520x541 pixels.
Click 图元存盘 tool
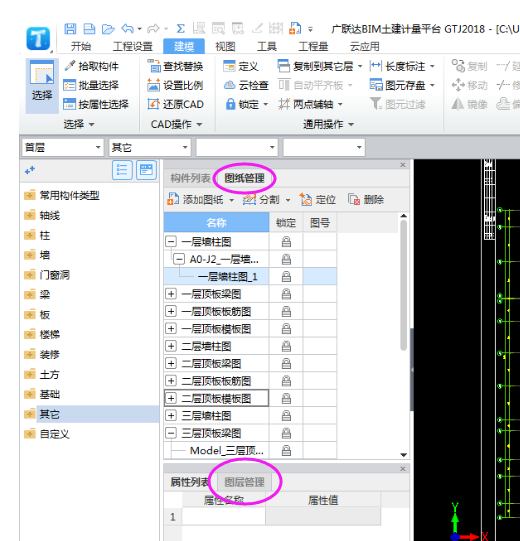[398, 85]
